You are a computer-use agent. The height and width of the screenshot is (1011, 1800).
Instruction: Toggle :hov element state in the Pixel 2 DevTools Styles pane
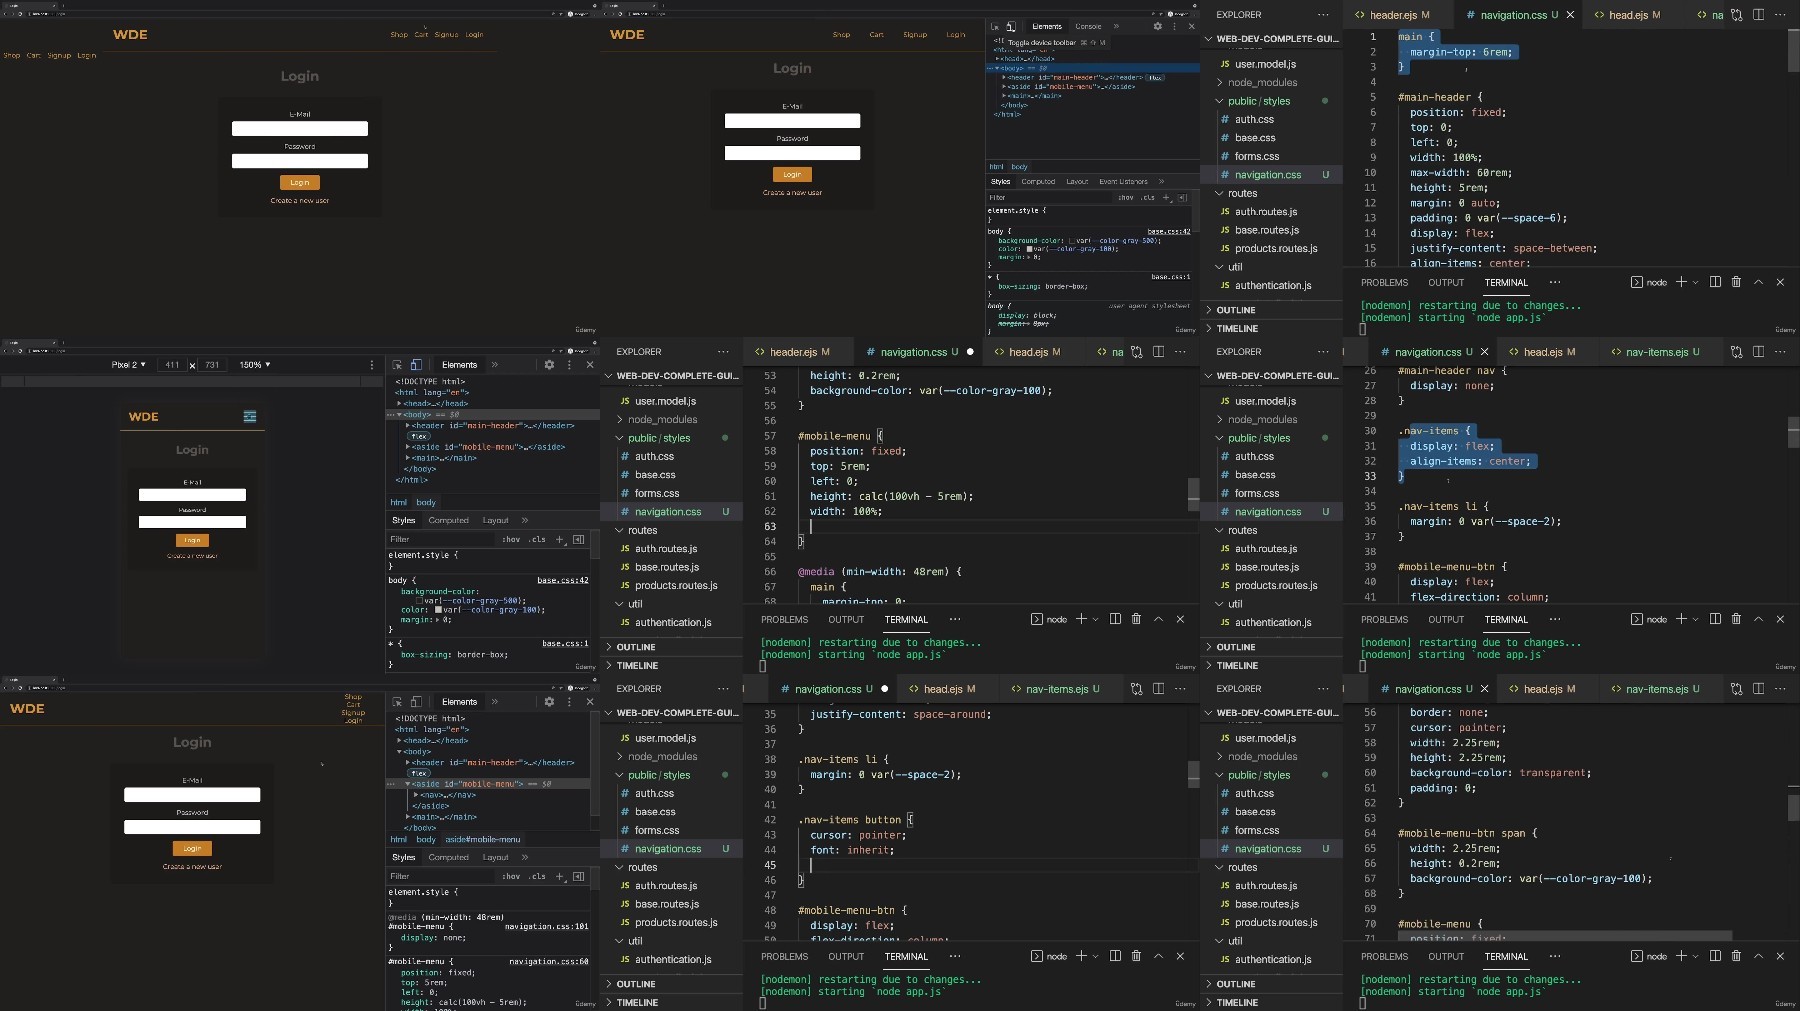(511, 539)
